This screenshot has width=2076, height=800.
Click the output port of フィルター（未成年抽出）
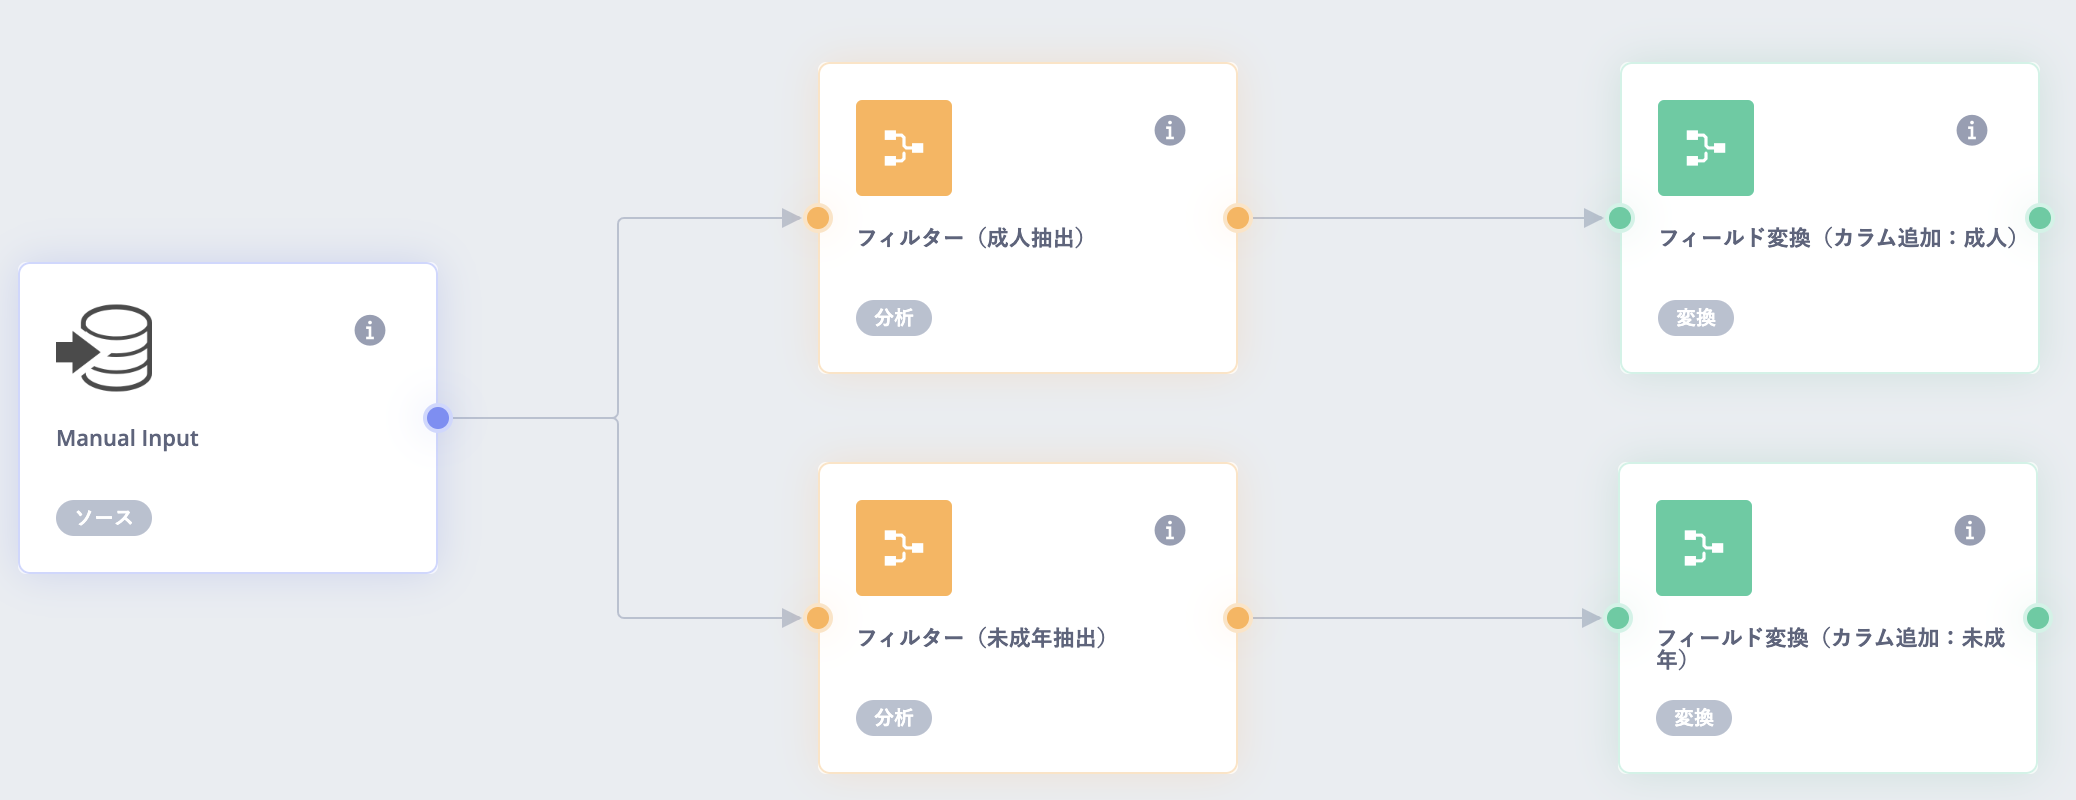click(x=1237, y=618)
